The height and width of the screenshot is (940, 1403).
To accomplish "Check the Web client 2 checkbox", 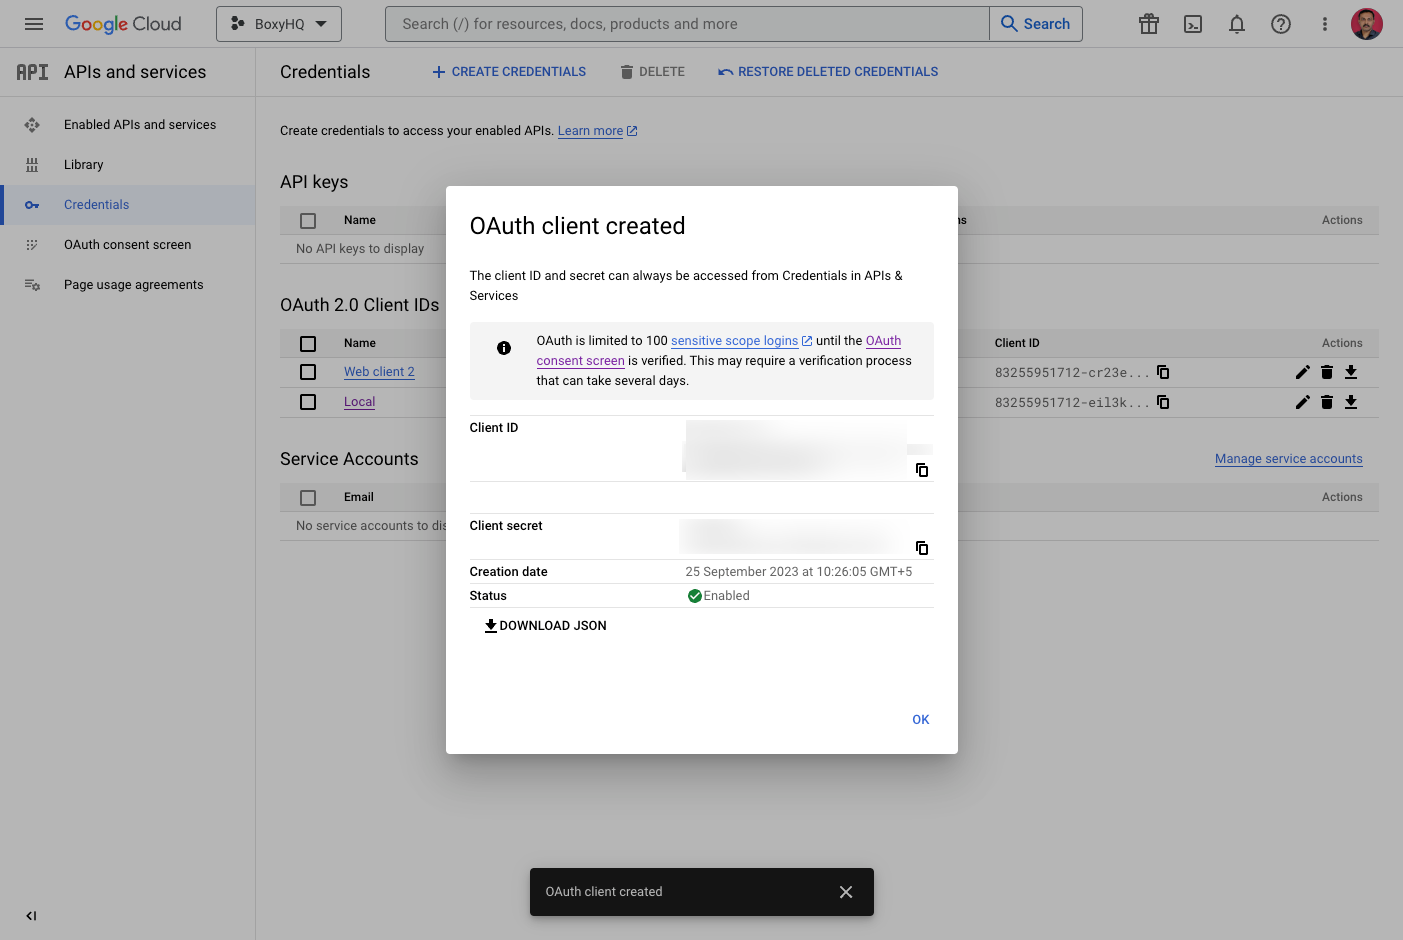I will [x=307, y=372].
